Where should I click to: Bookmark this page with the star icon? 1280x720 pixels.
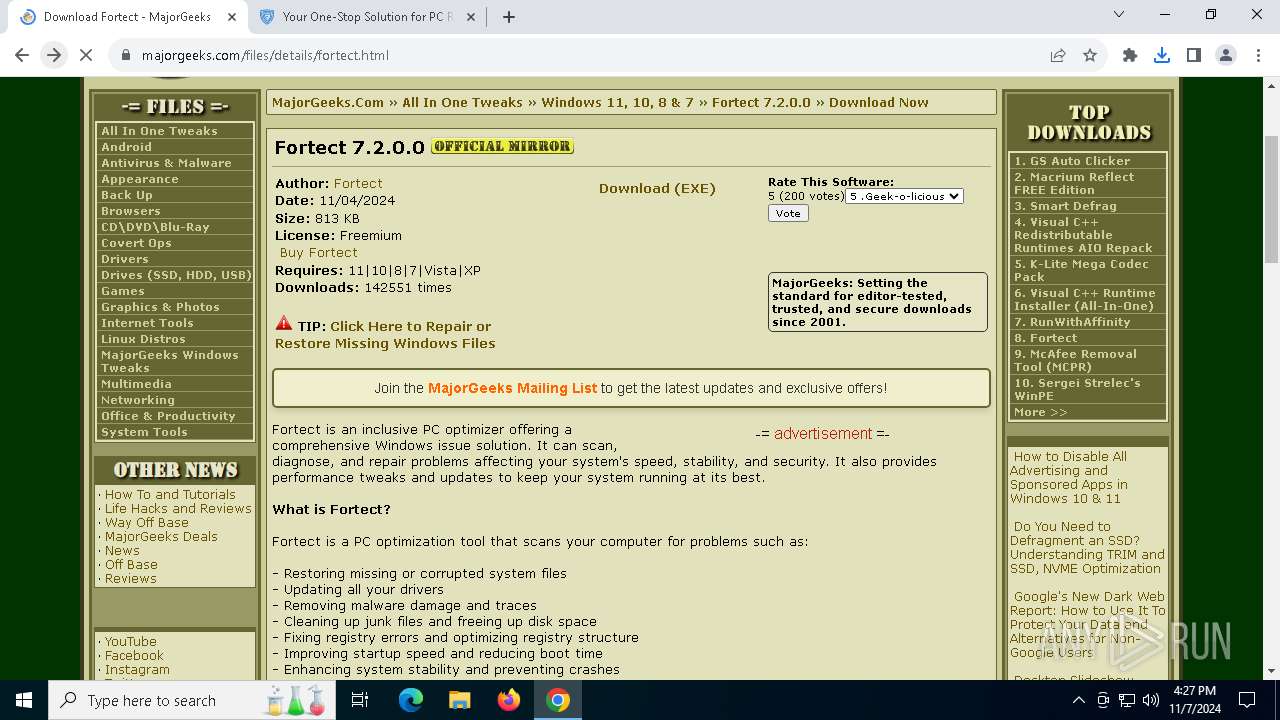1090,55
